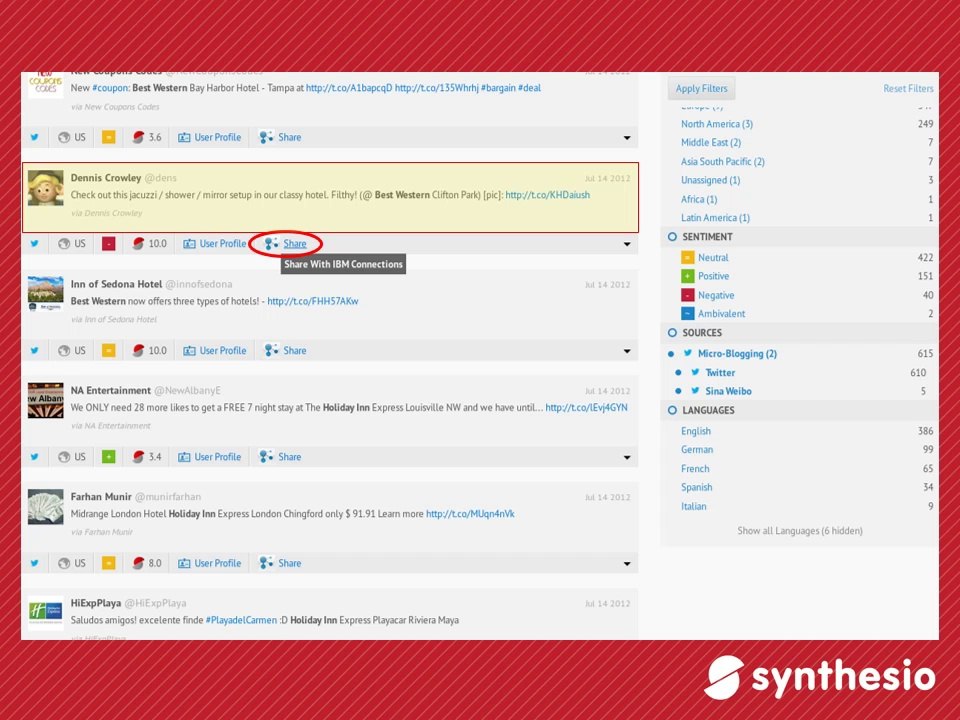Viewport: 960px width, 720px height.
Task: Expand dropdown arrow on New Coupons Codes row
Action: coord(627,138)
